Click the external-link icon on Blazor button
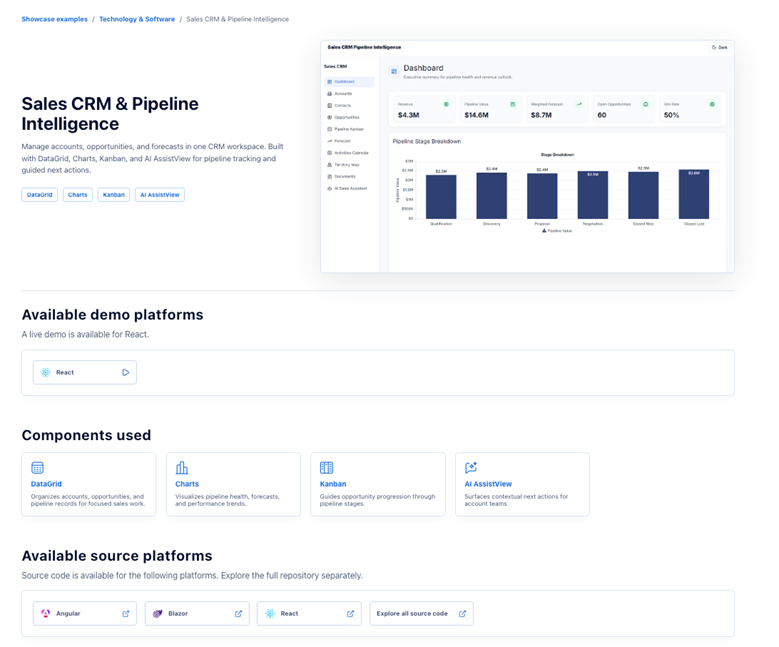Screen dimensions: 779x647 click(238, 614)
